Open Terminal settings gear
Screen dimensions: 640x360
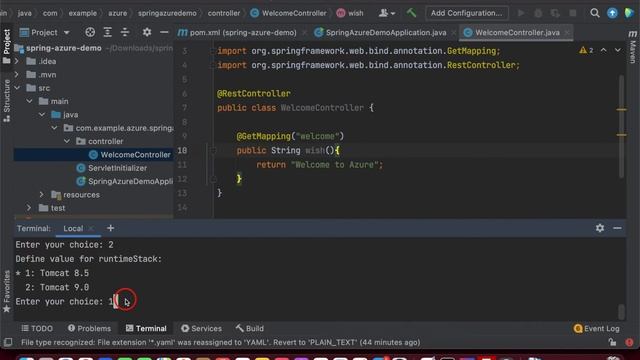pos(600,228)
